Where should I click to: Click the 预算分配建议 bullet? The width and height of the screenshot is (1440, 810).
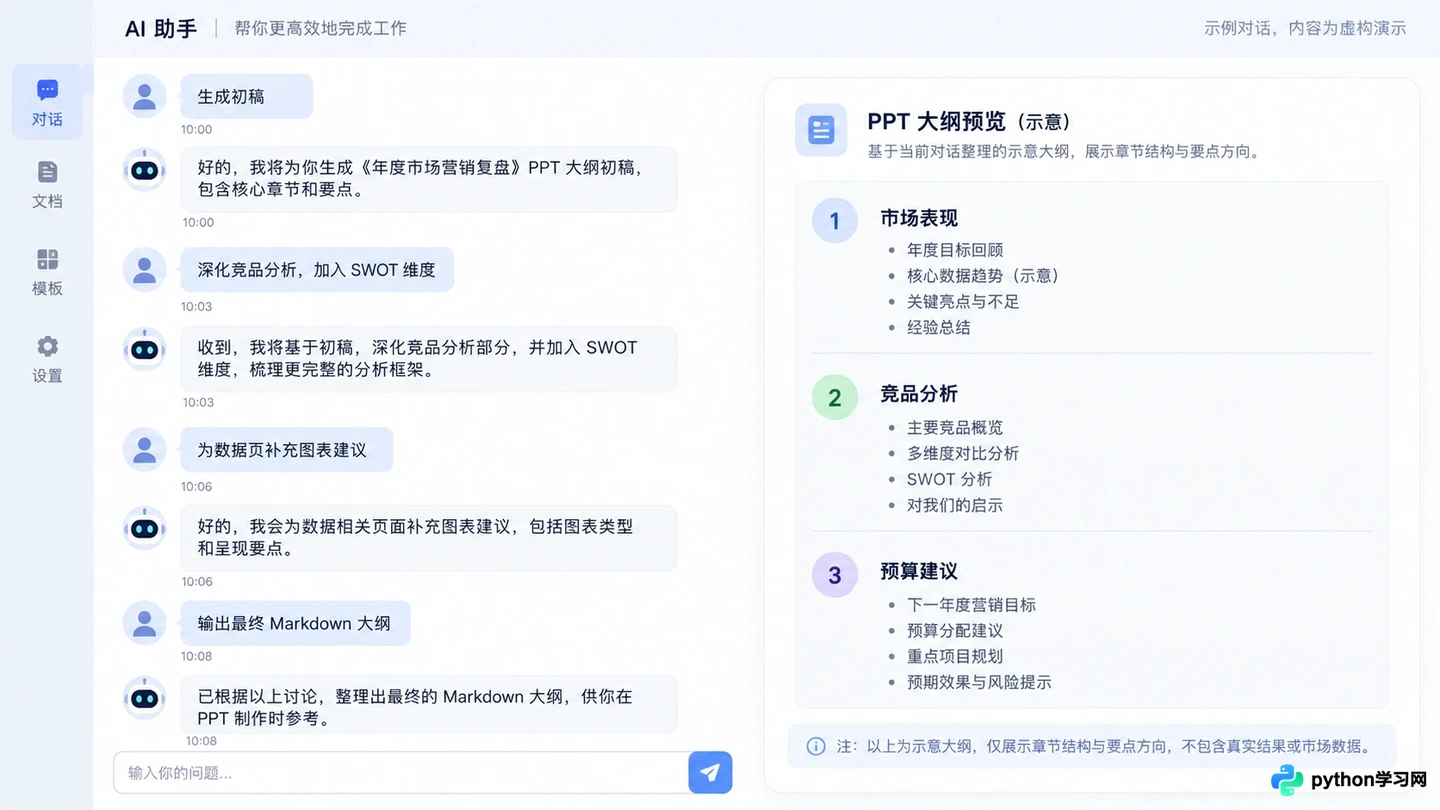pos(955,631)
